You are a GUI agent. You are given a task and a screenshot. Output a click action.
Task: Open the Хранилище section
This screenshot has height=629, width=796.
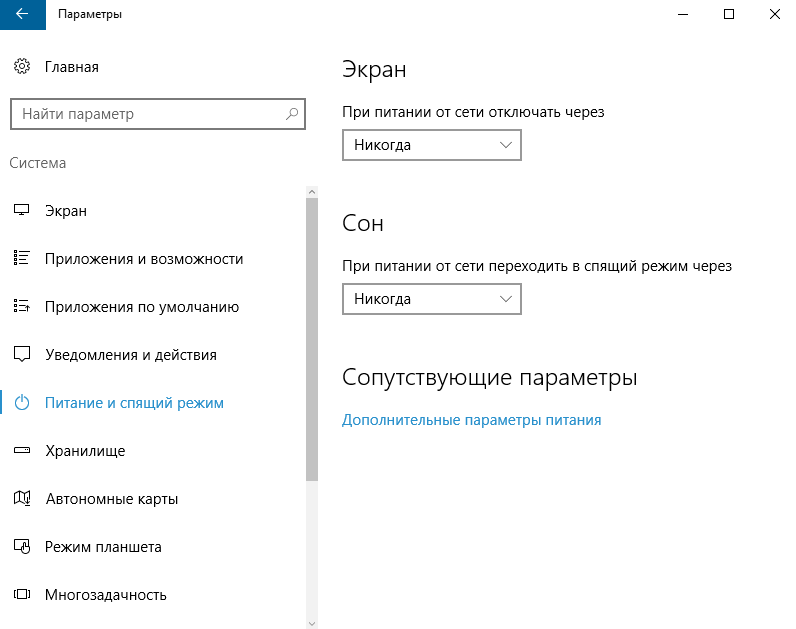[x=85, y=451]
